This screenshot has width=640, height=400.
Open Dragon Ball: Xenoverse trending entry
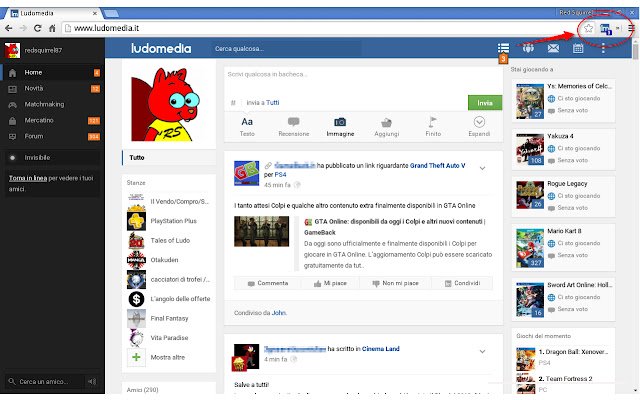[x=573, y=352]
